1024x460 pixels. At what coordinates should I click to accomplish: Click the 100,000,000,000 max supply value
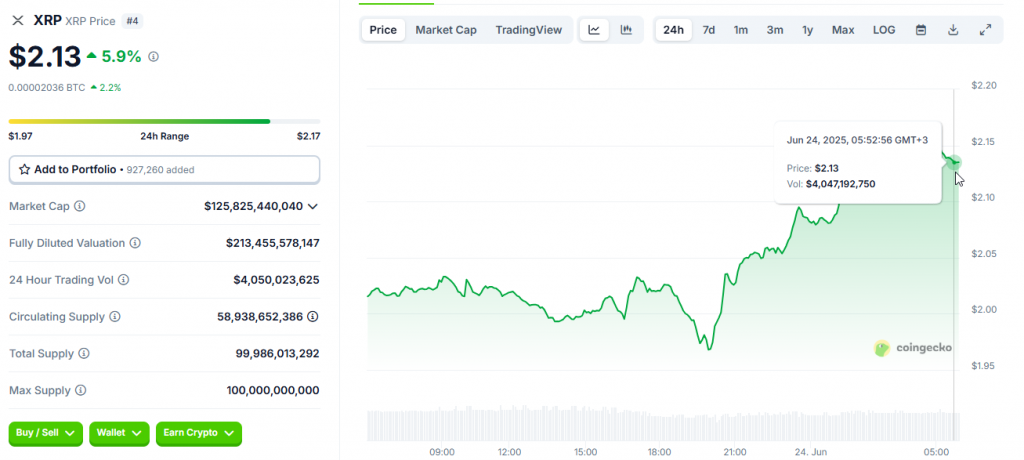tap(273, 391)
